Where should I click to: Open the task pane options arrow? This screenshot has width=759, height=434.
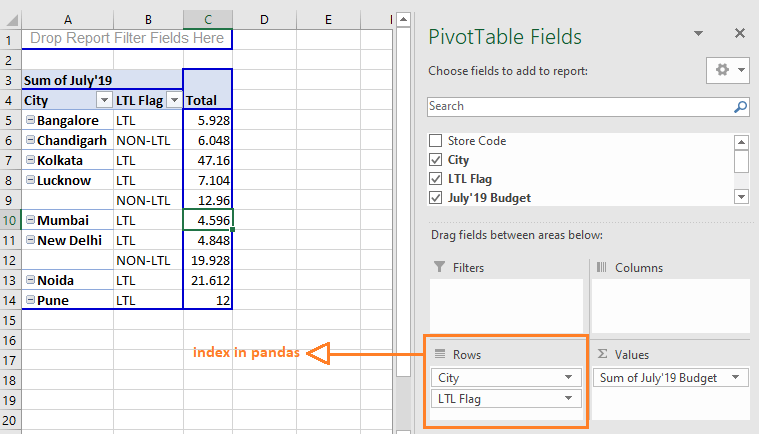point(697,34)
